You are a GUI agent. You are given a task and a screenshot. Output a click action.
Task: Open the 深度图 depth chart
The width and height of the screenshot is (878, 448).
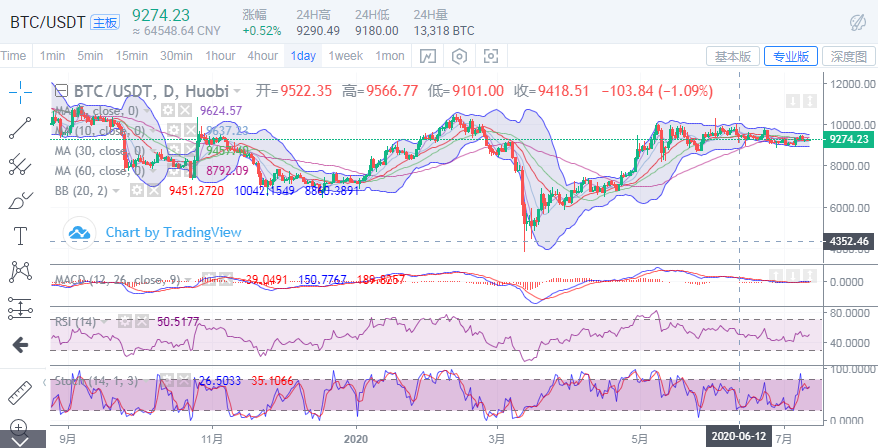click(849, 57)
